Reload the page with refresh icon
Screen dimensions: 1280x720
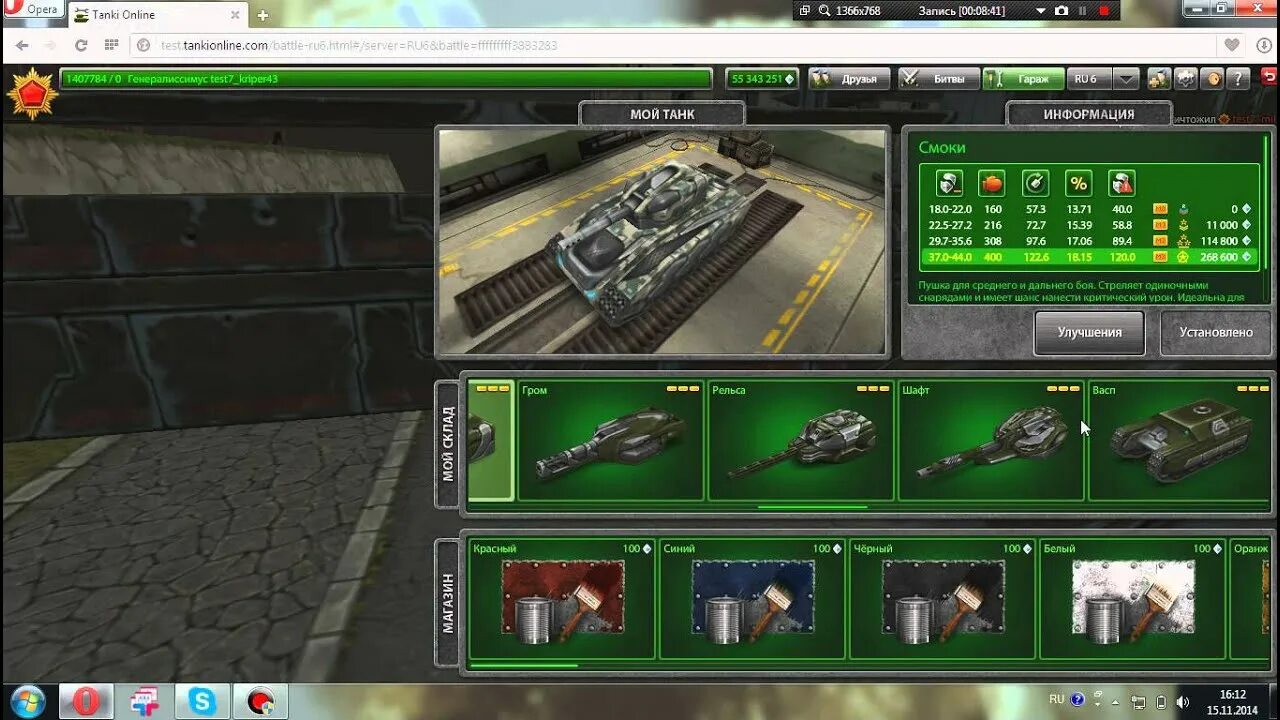click(x=81, y=45)
